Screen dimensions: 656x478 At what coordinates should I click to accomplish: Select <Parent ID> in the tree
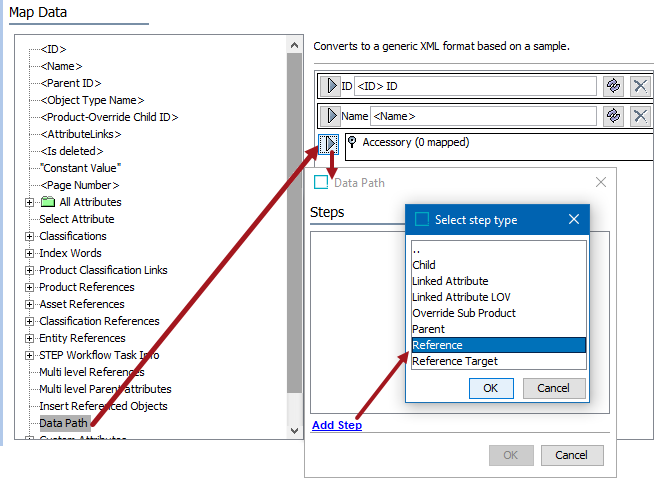(71, 83)
